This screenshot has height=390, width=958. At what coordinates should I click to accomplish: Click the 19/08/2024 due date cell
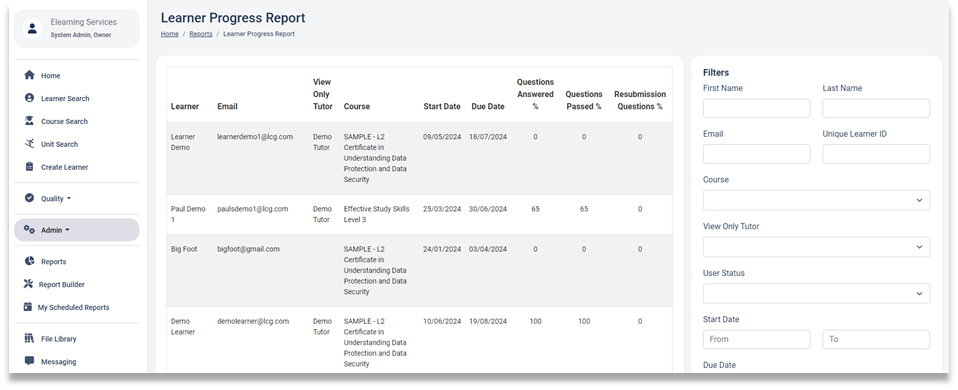(488, 322)
